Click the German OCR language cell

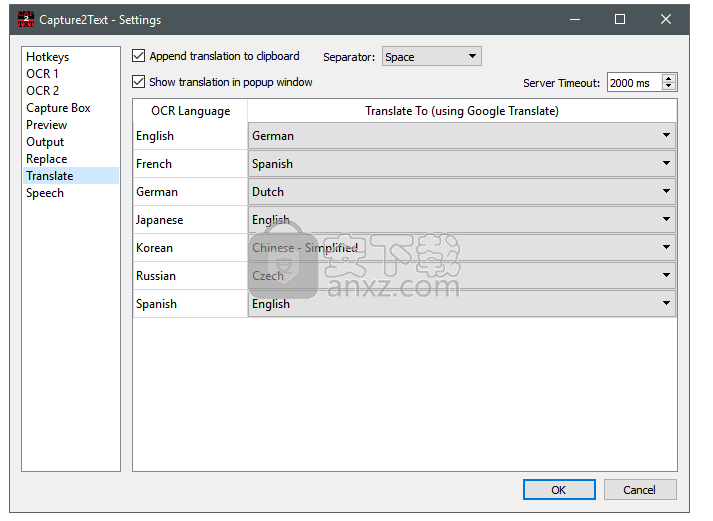[191, 192]
